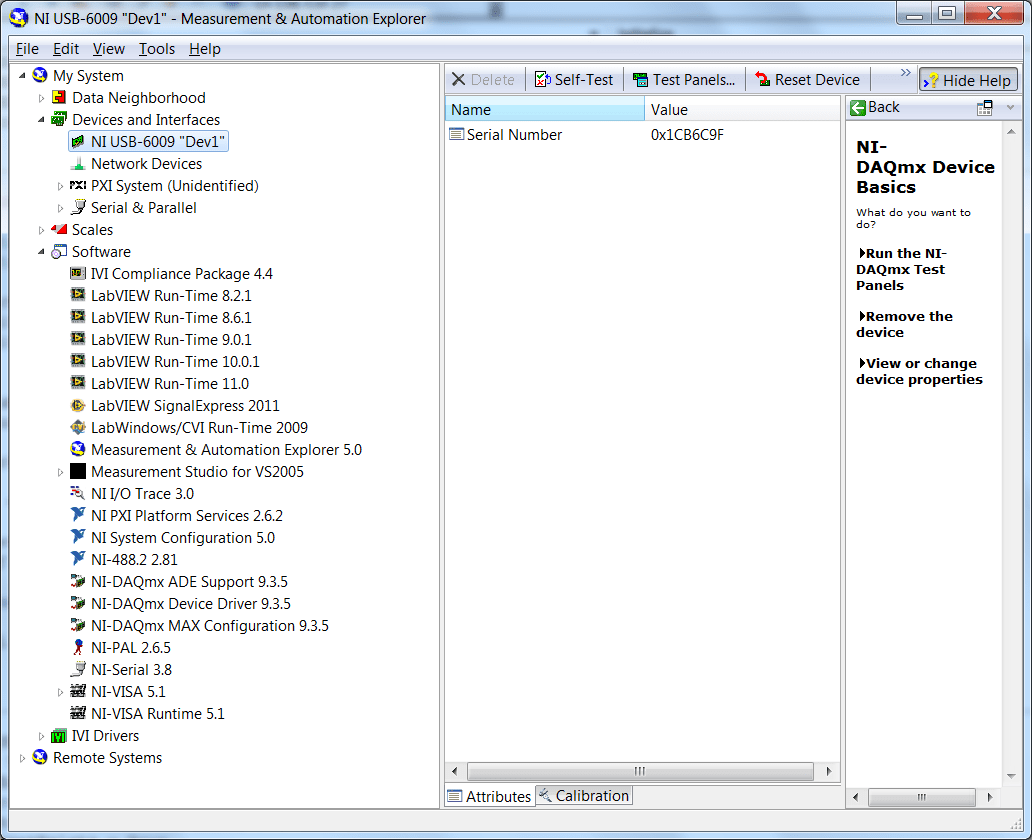Viewport: 1032px width, 840px height.
Task: Open the 'Remove the device' help link
Action: pos(905,325)
